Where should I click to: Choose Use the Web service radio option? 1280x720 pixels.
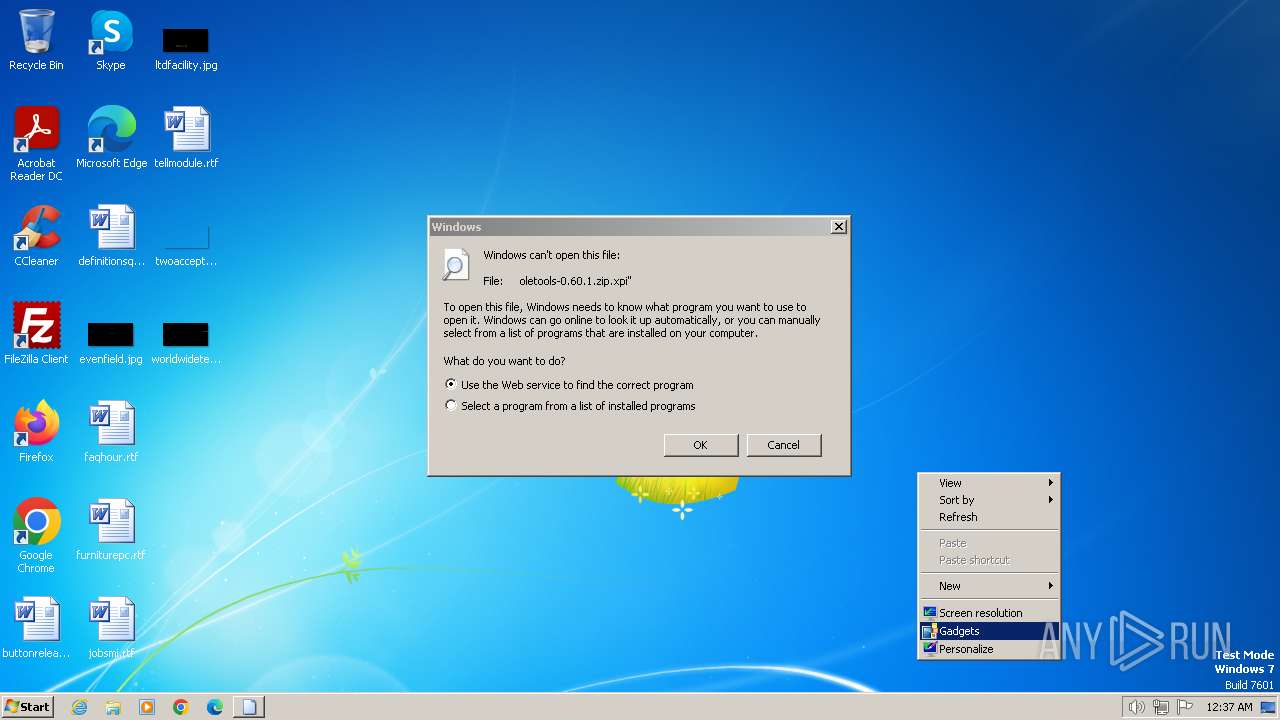(x=569, y=385)
